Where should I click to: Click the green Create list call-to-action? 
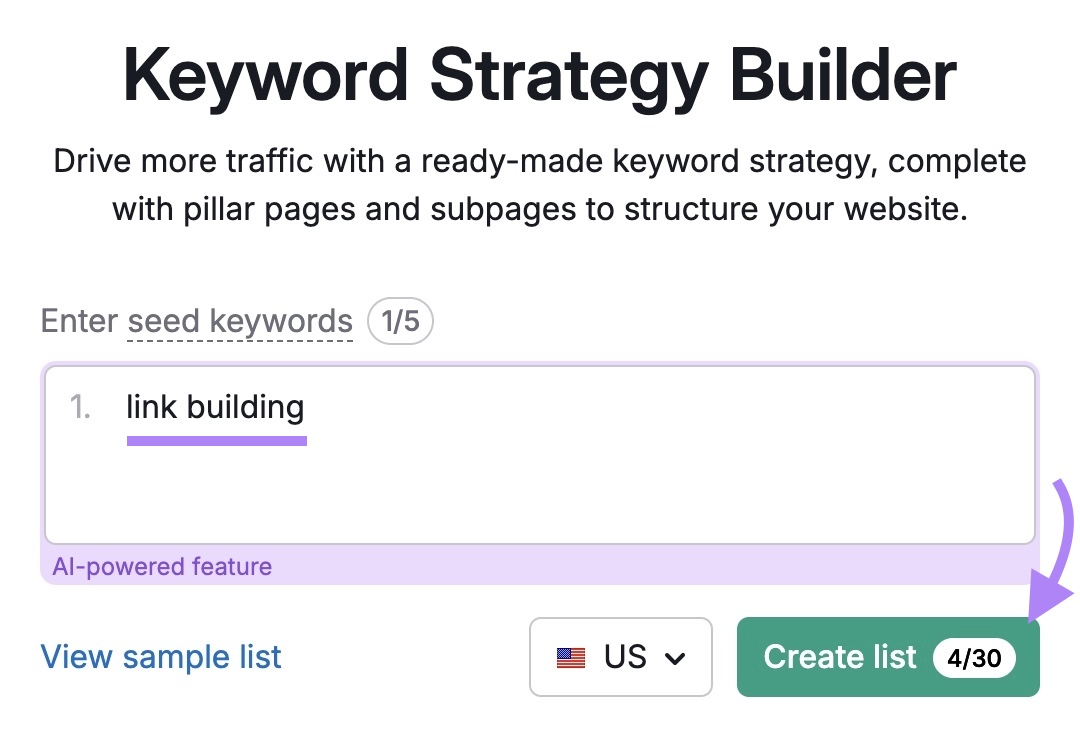[x=840, y=657]
